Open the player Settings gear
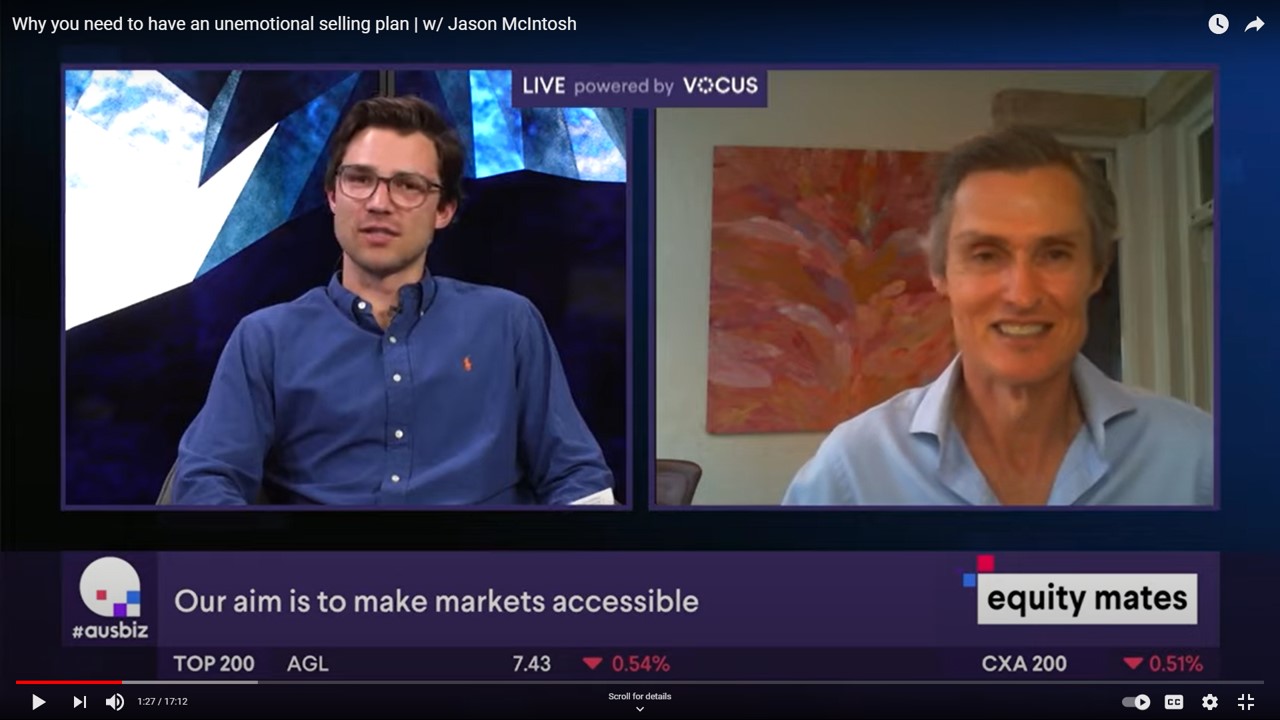 pos(1210,702)
